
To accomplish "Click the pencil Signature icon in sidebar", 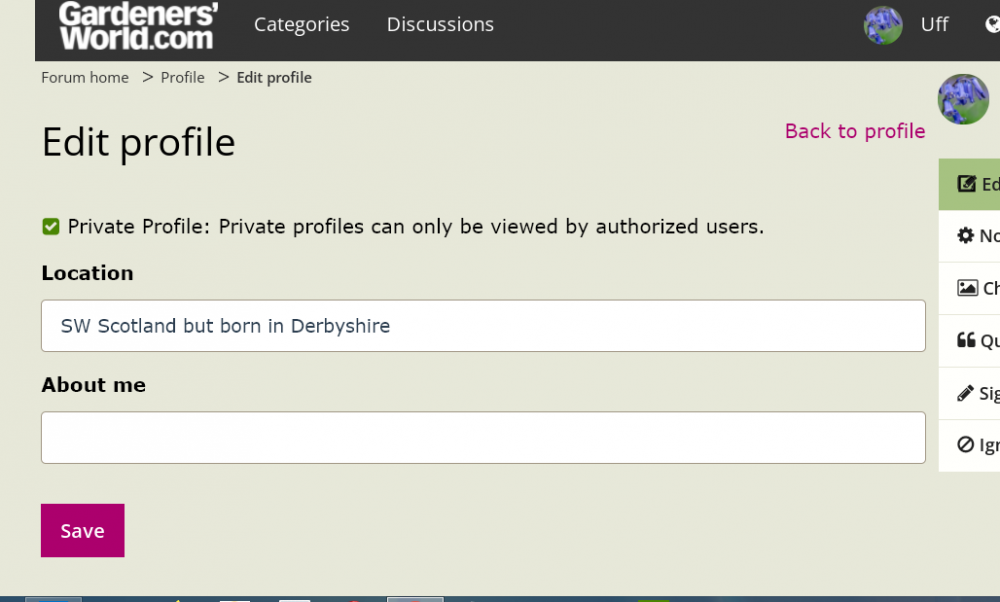I will (x=965, y=393).
